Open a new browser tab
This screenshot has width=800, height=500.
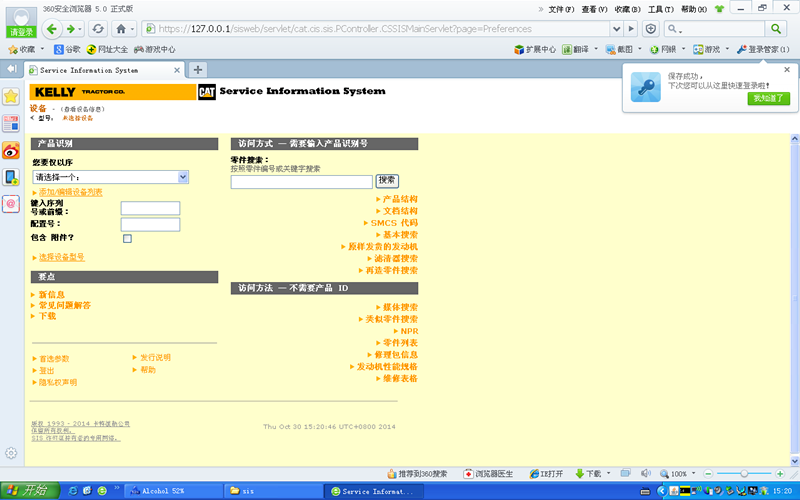[x=198, y=69]
